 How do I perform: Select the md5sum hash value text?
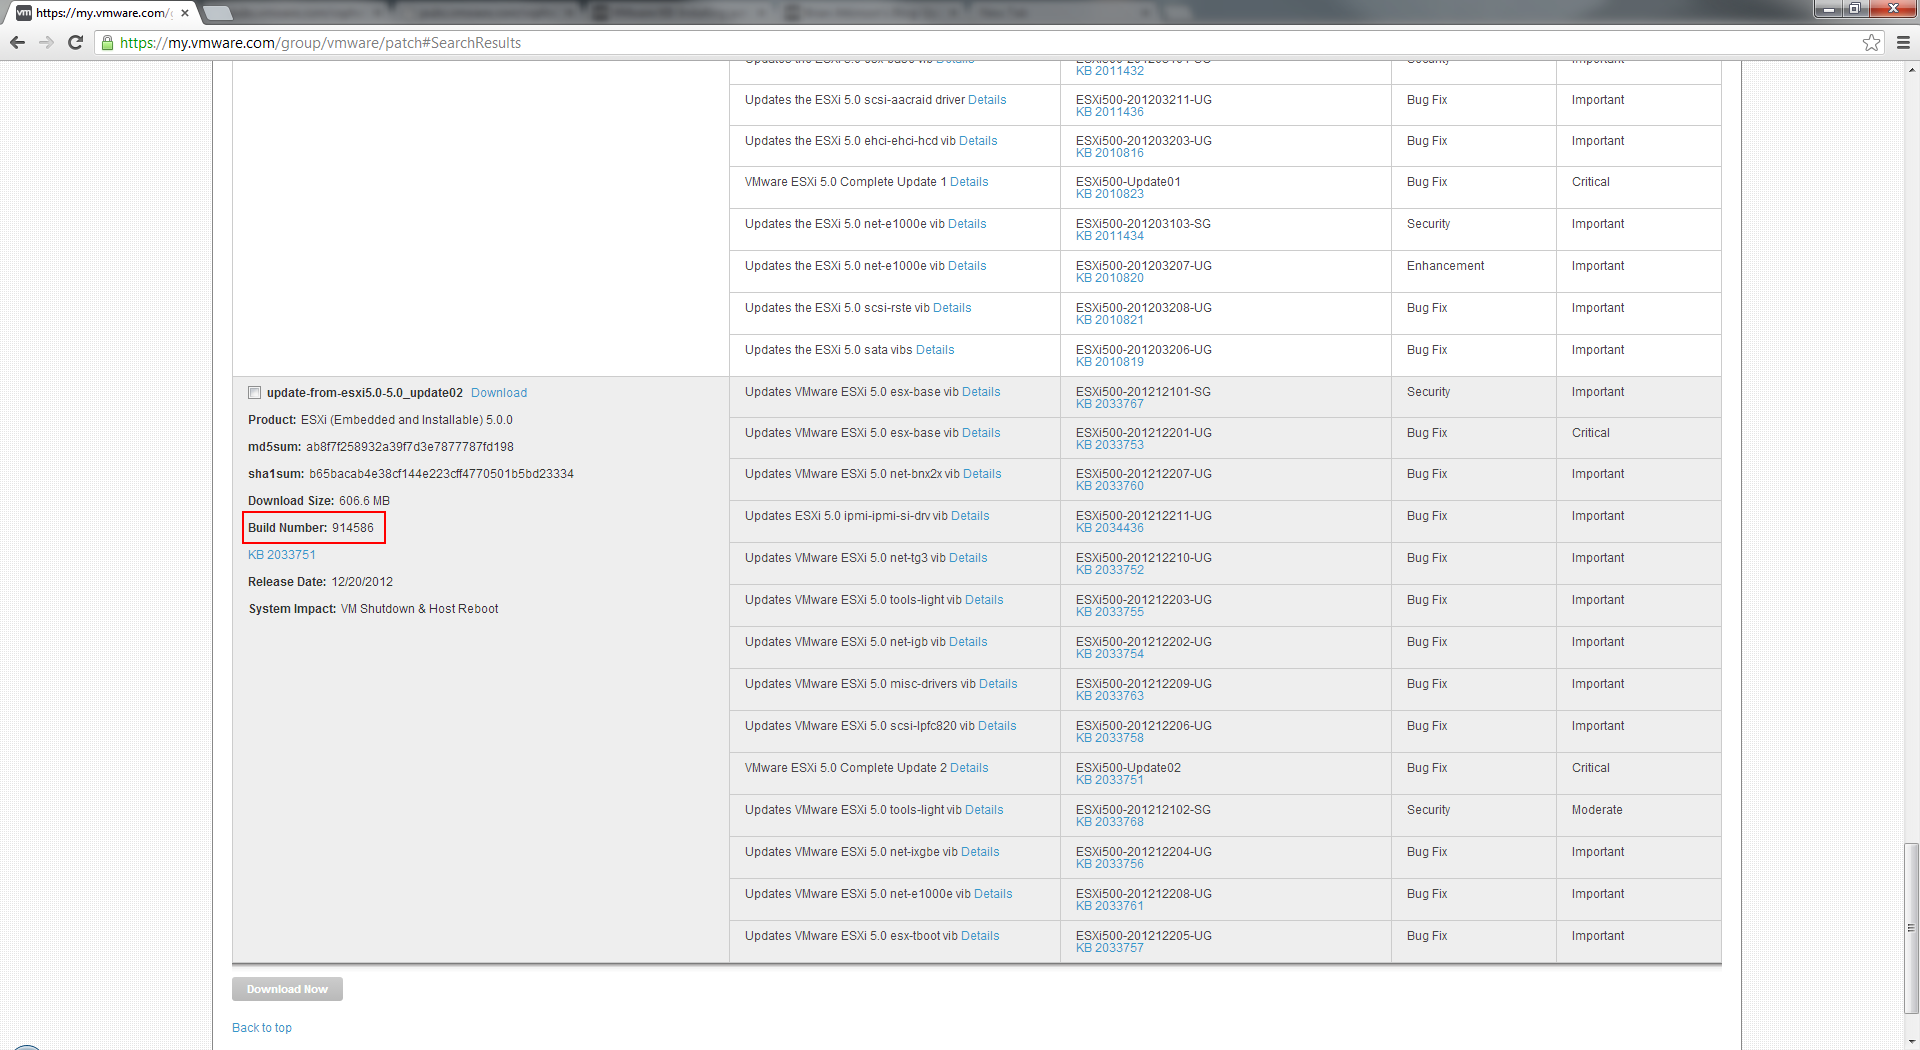coord(410,447)
